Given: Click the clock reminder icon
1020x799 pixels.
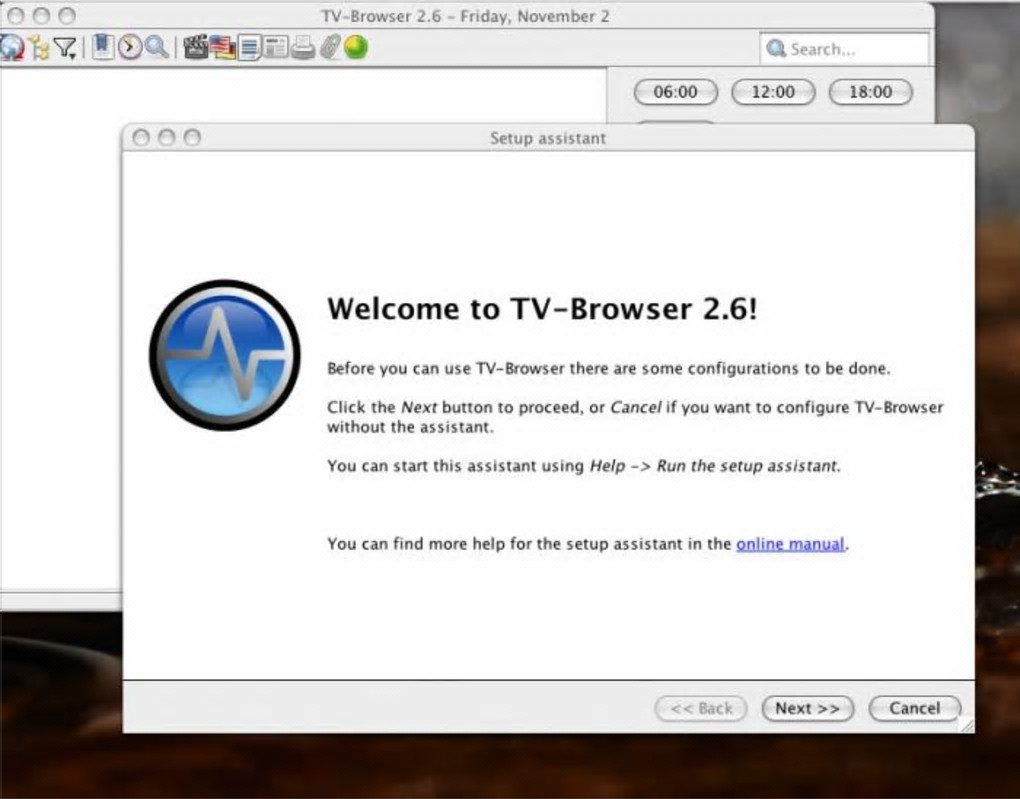Looking at the screenshot, I should 129,47.
